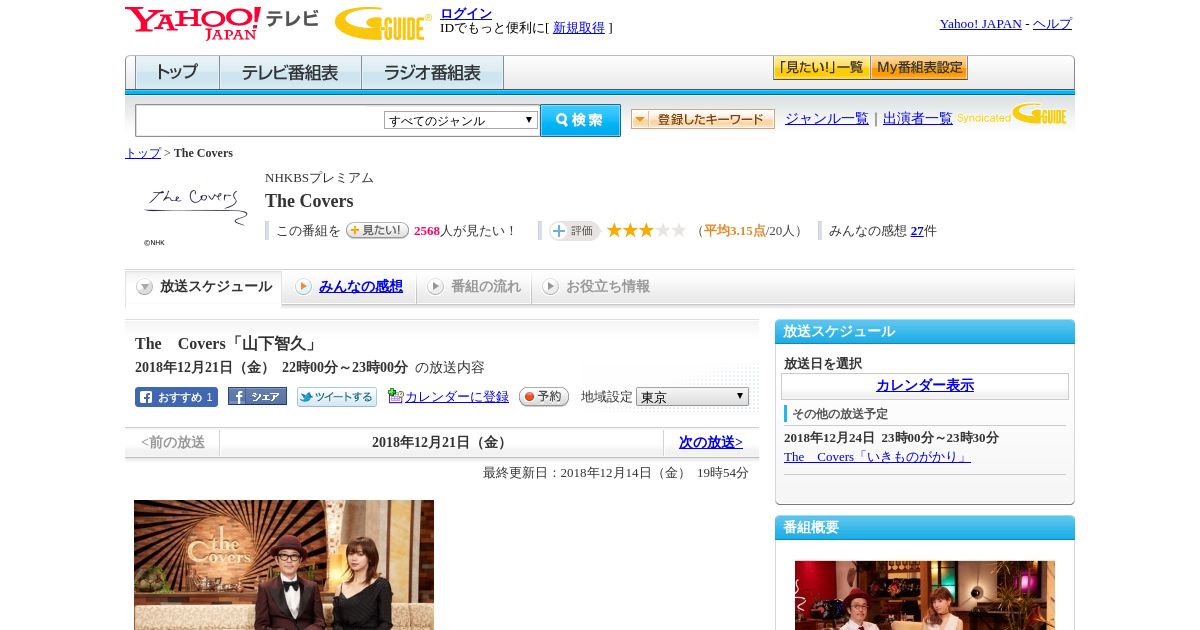Open the ログイン link
The width and height of the screenshot is (1200, 630).
(x=466, y=13)
